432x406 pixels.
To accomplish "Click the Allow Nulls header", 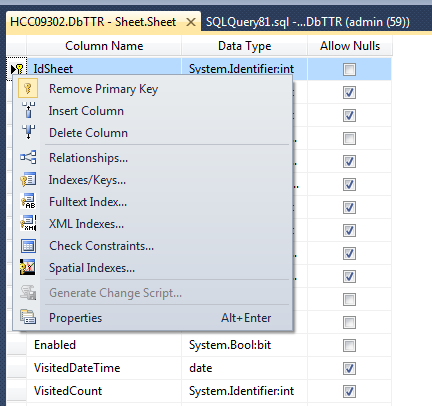I will click(350, 46).
